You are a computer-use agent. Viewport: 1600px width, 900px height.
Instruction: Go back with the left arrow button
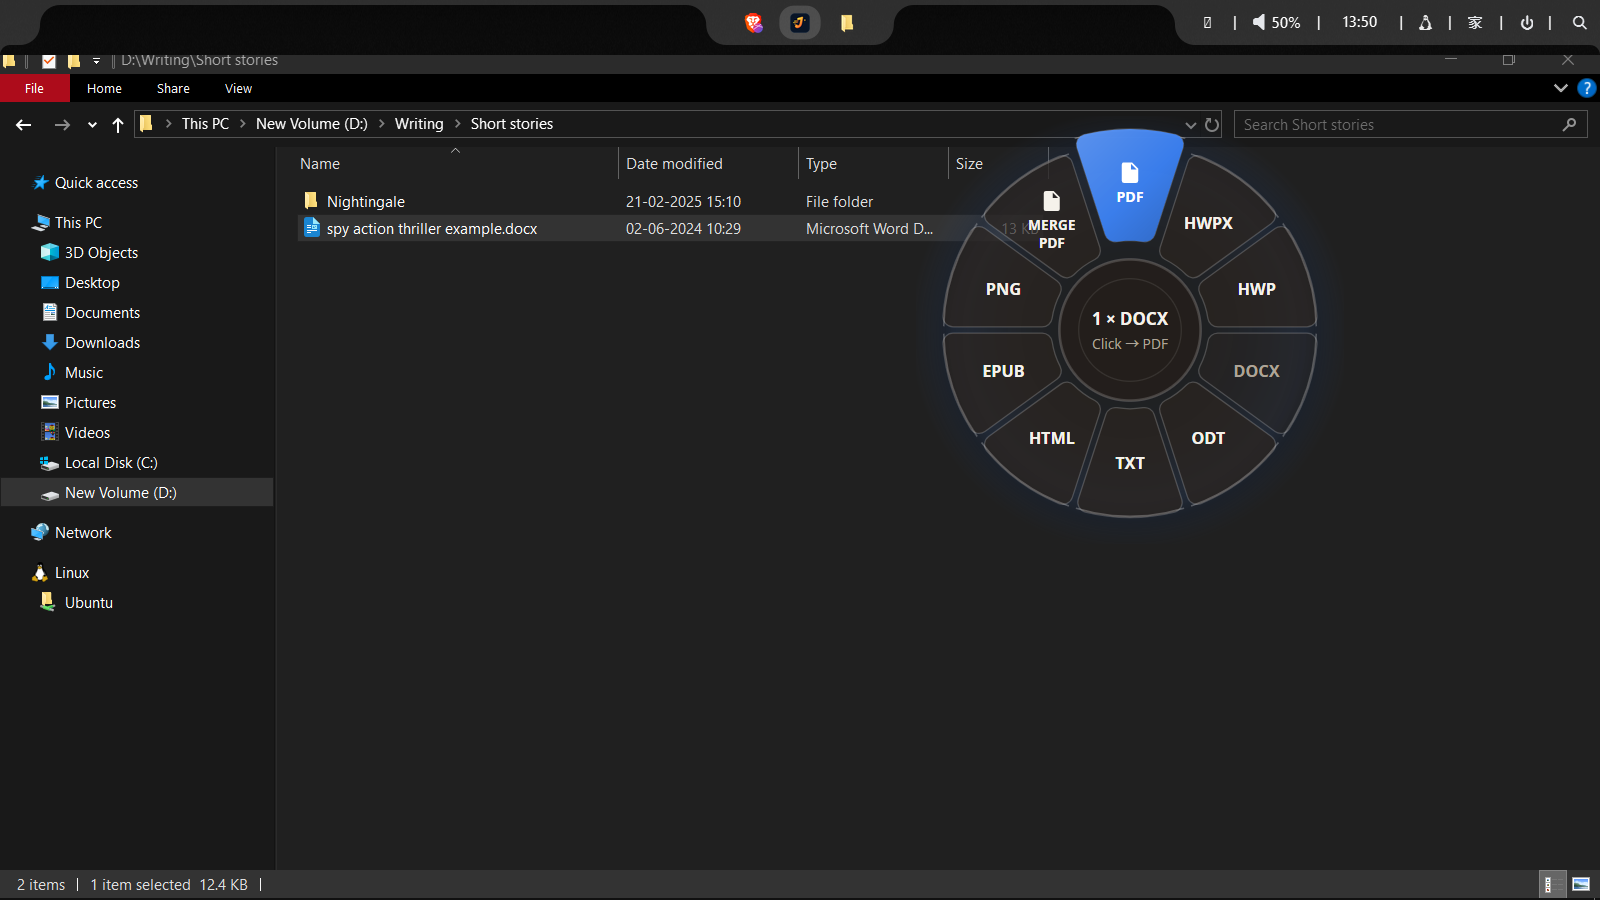(x=24, y=125)
